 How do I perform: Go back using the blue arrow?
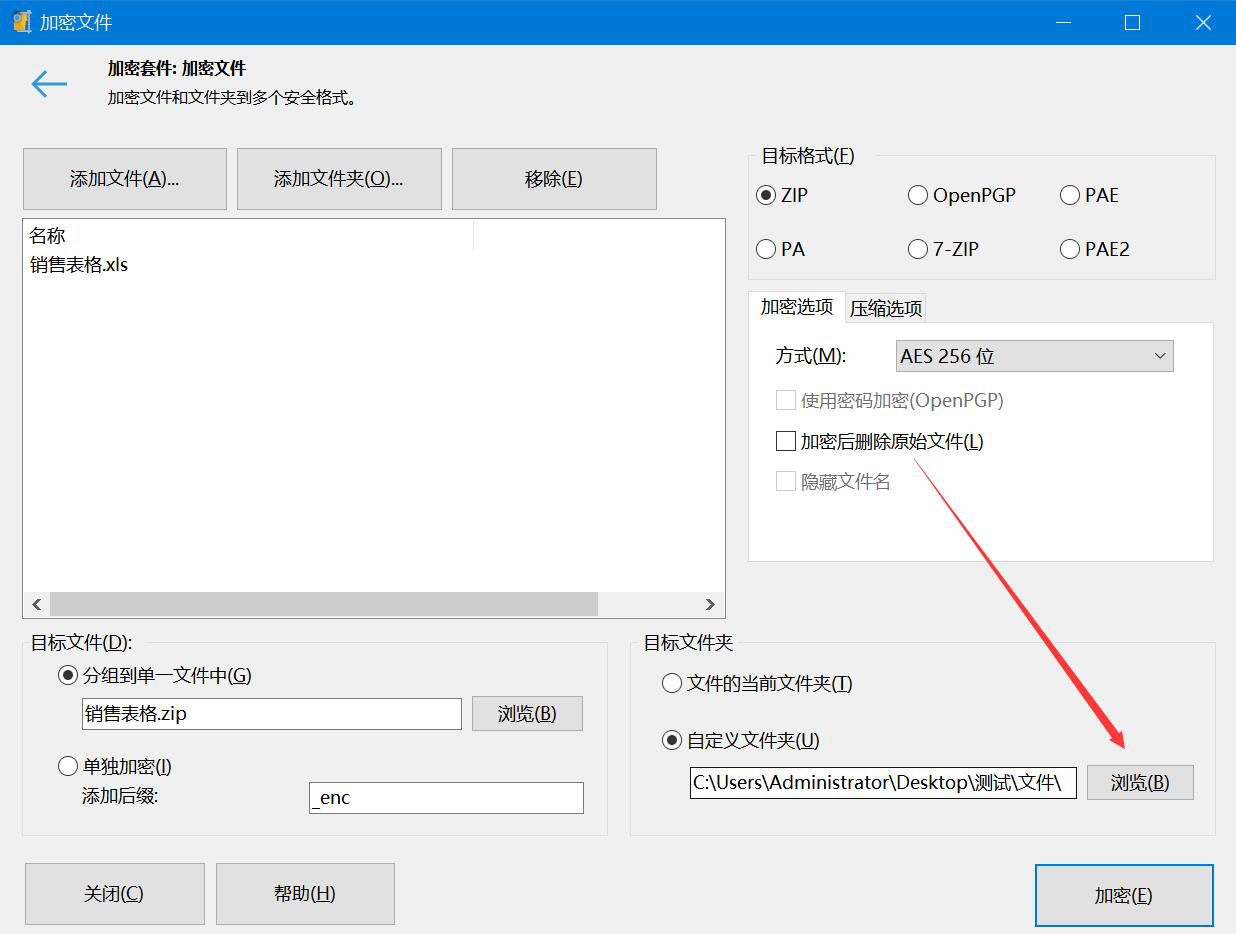tap(48, 84)
